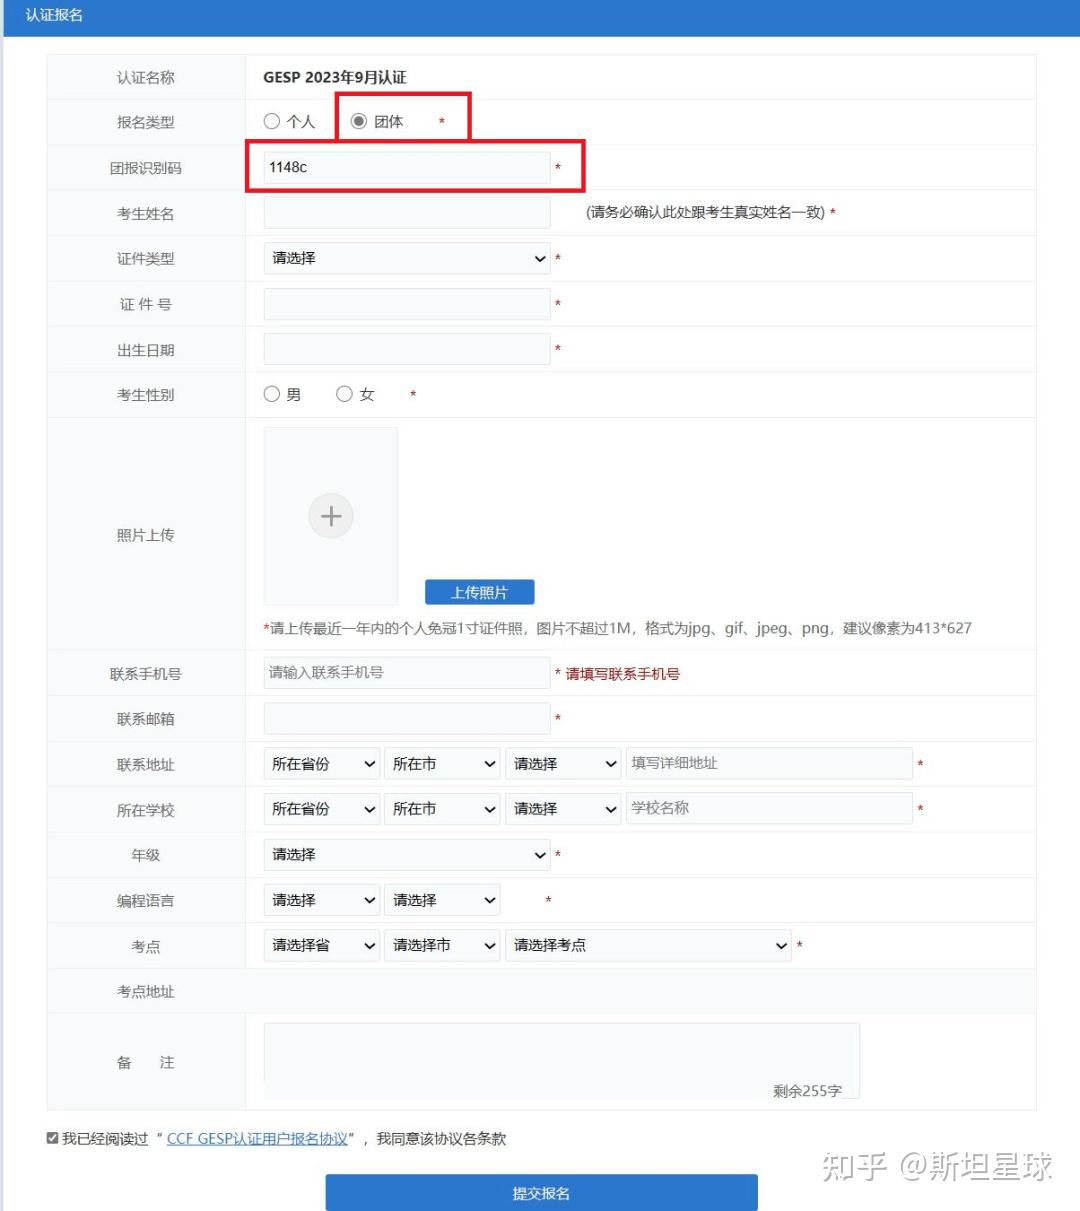Click the 考生姓名 name input field
This screenshot has height=1211, width=1080.
[x=406, y=212]
